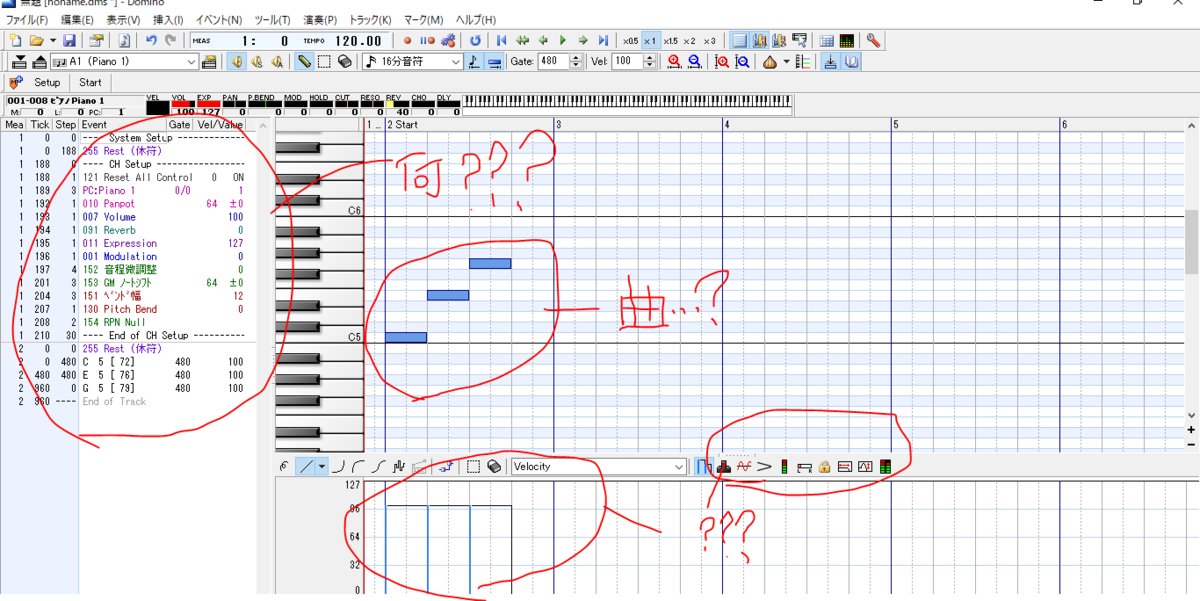Set playback speed to x1.5

[x=670, y=41]
